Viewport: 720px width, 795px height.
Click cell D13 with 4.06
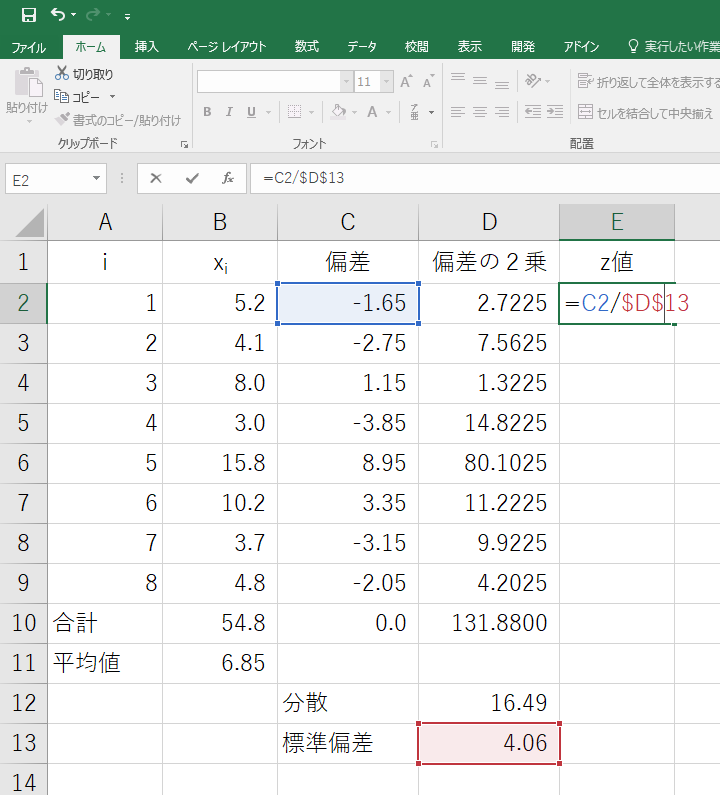489,743
